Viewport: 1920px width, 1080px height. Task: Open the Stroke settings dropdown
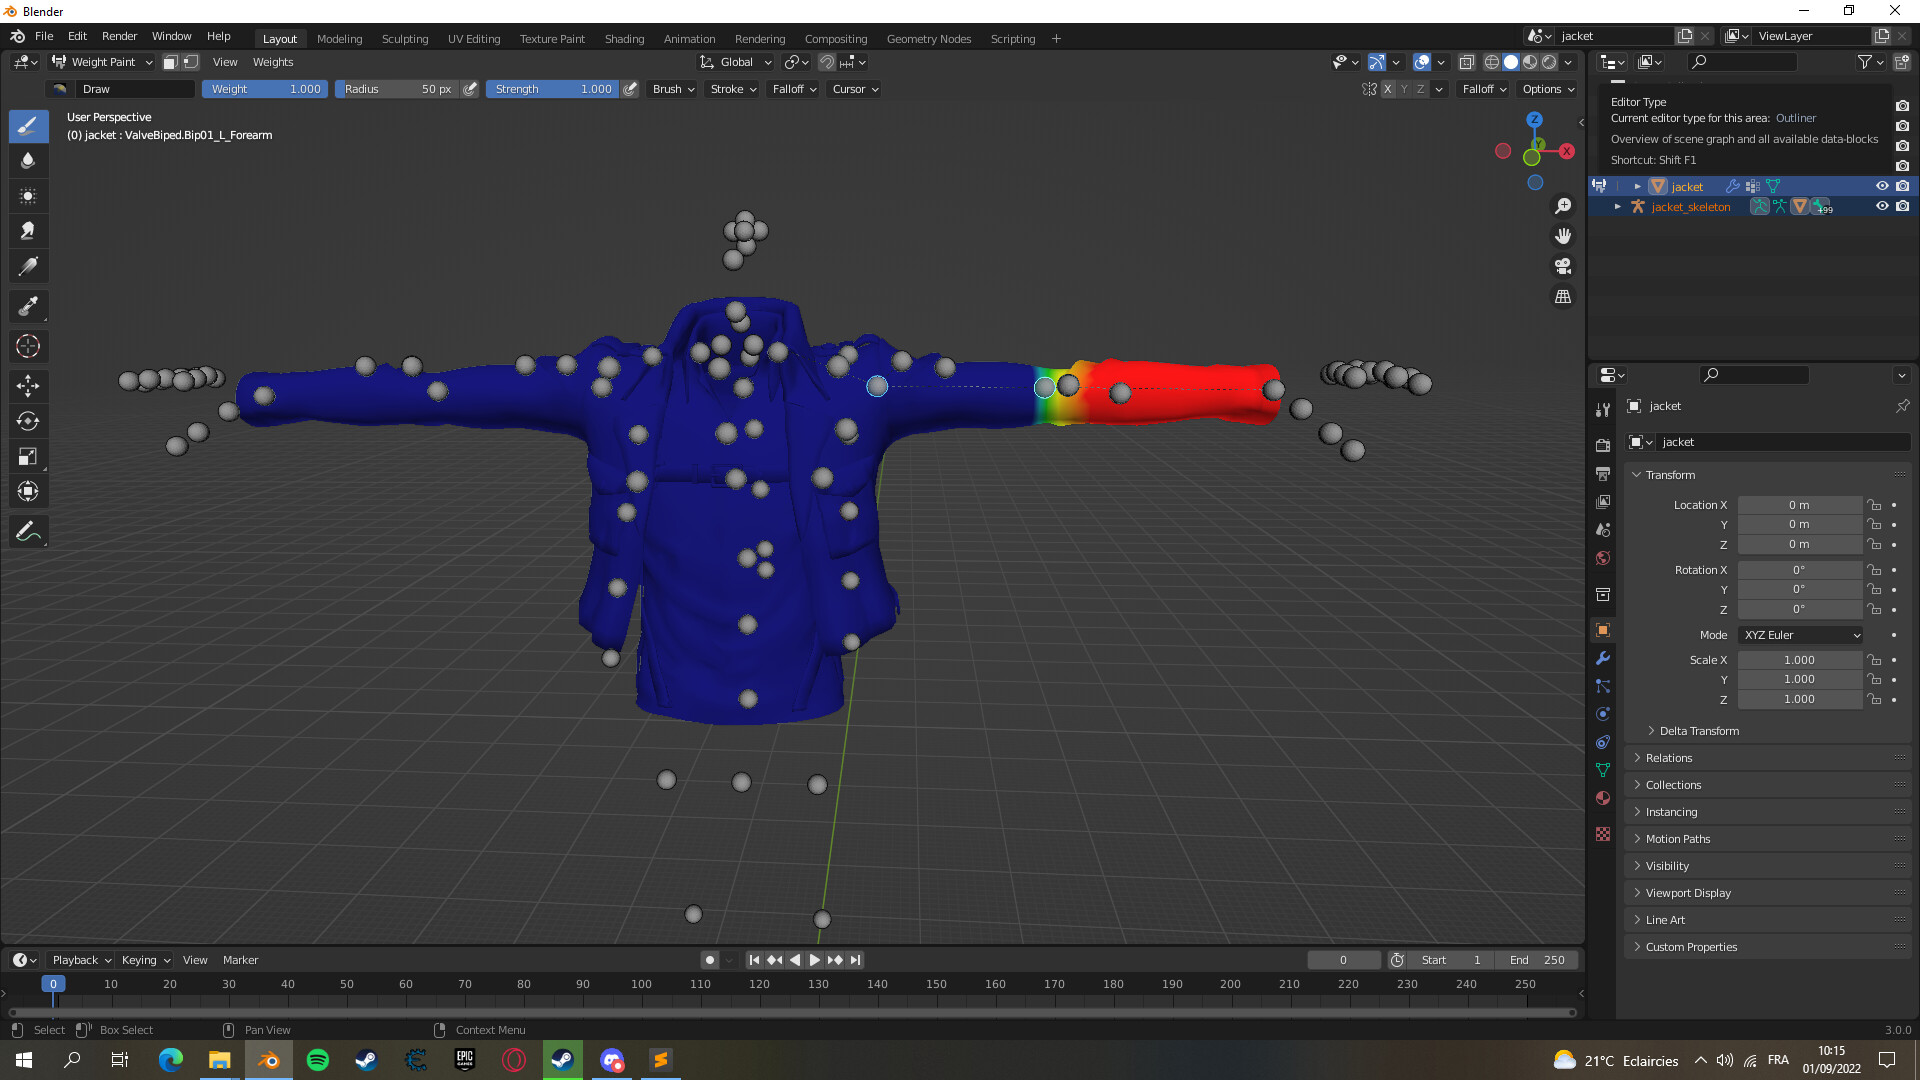pos(733,89)
